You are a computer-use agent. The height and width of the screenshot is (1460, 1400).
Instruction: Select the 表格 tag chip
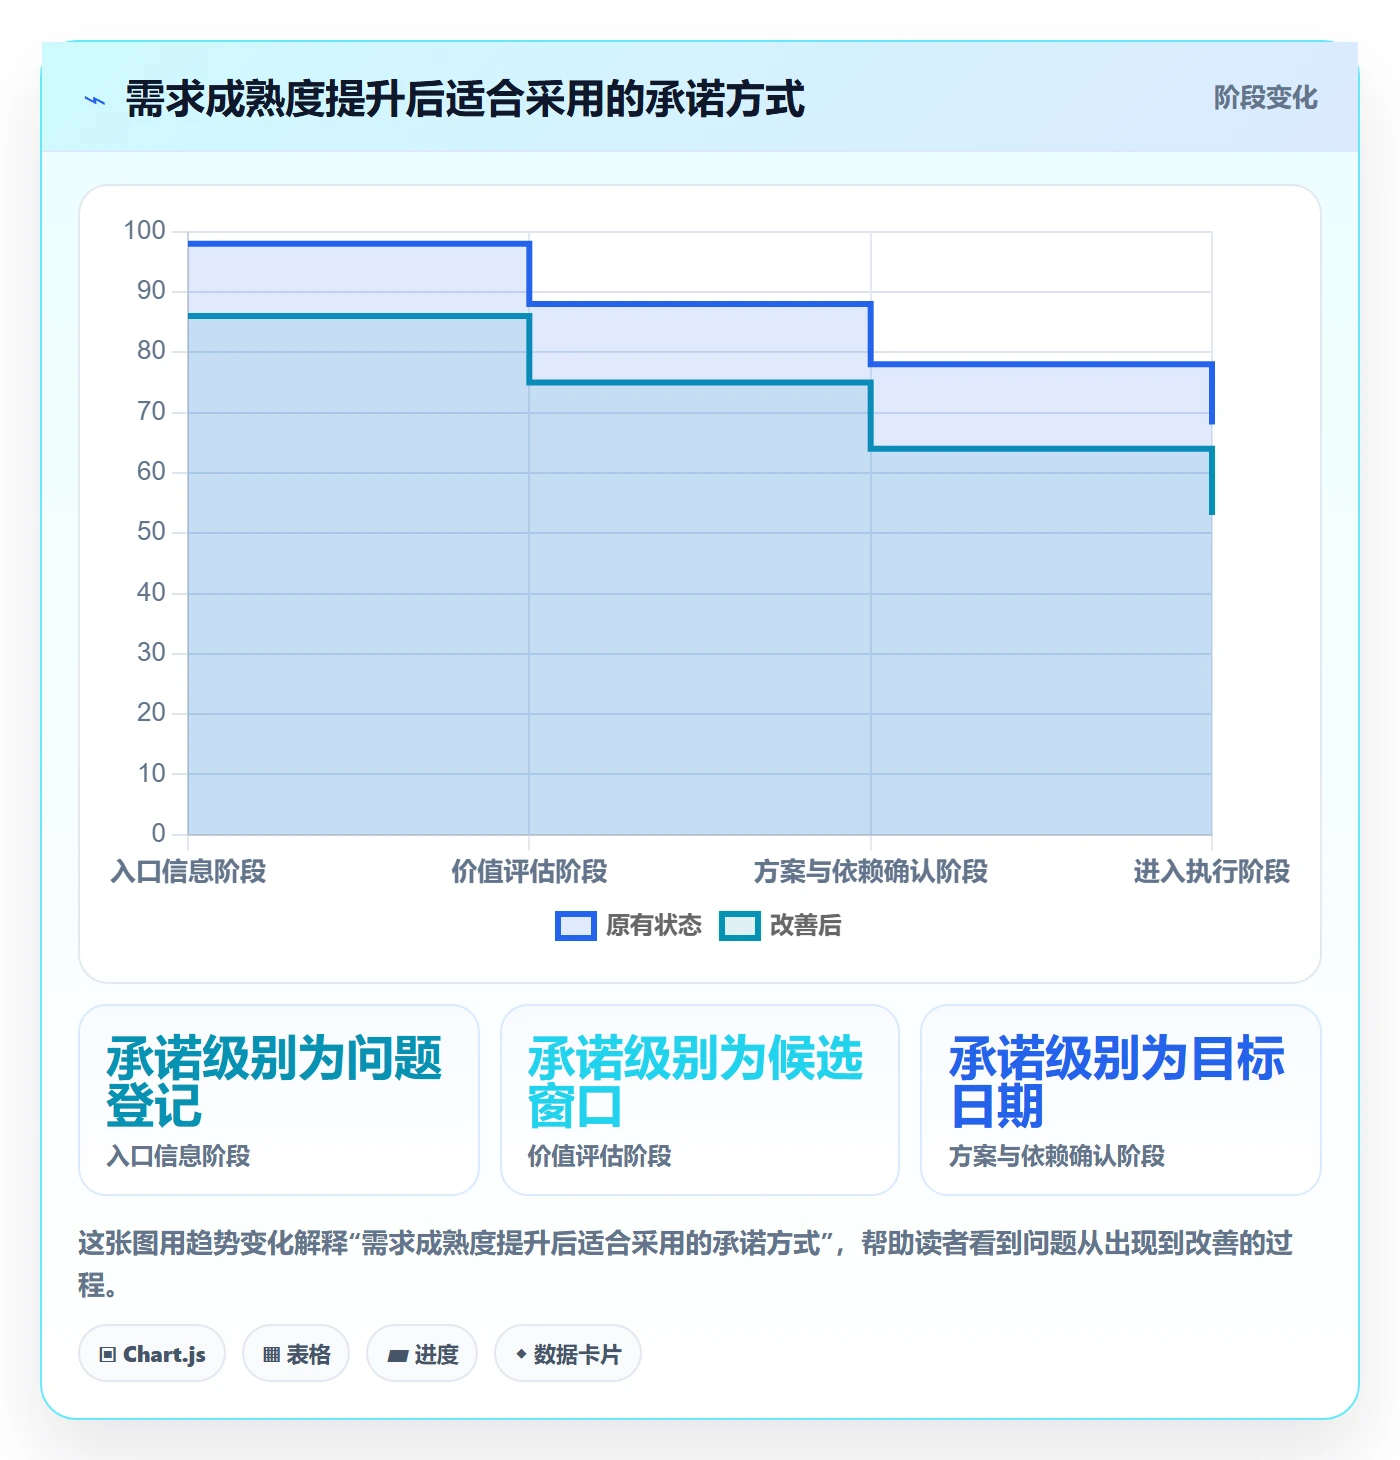pyautogui.click(x=296, y=1354)
